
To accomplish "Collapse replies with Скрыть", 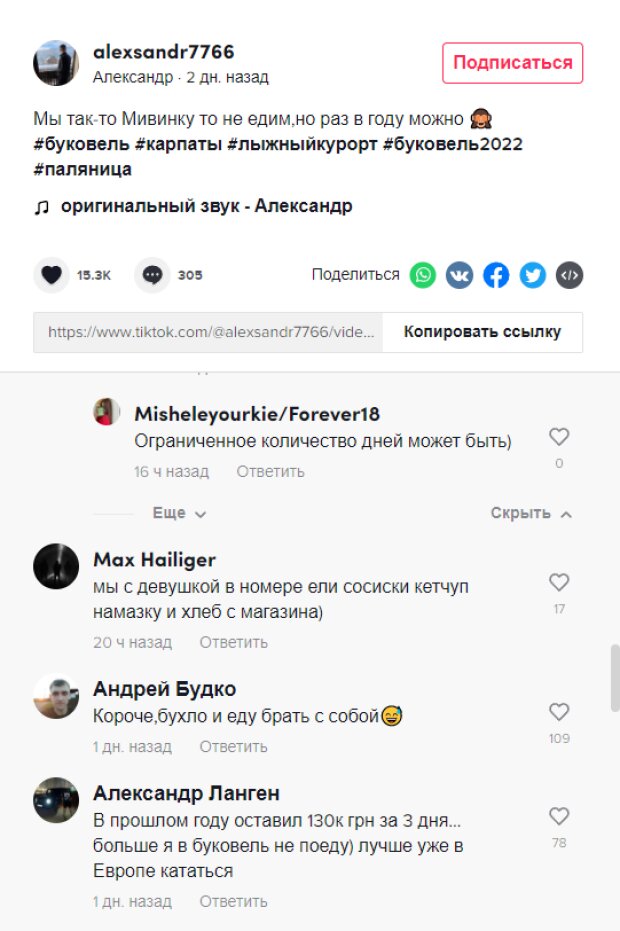I will click(x=531, y=513).
